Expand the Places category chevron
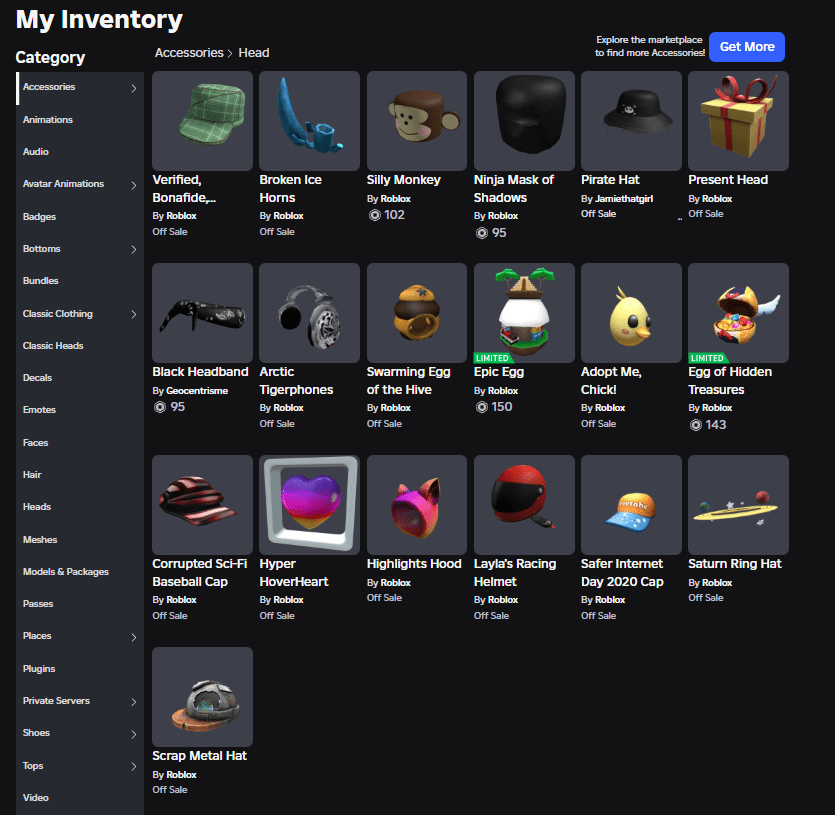Viewport: 835px width, 815px height. click(x=134, y=637)
